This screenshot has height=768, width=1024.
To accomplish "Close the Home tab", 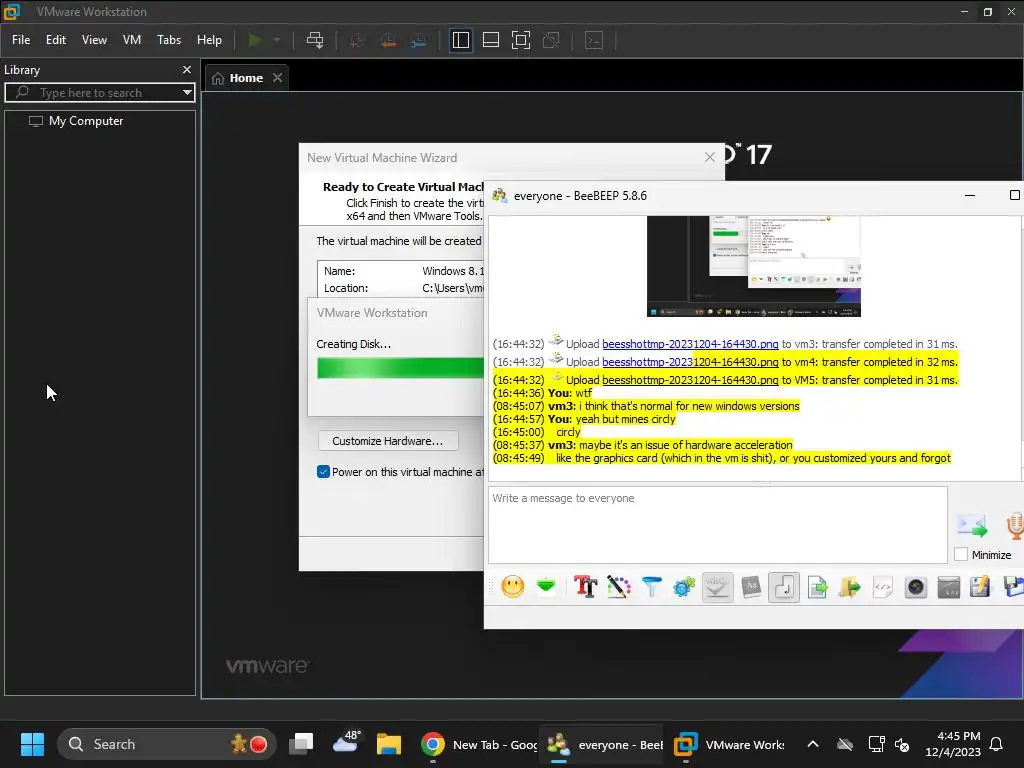I will (278, 78).
